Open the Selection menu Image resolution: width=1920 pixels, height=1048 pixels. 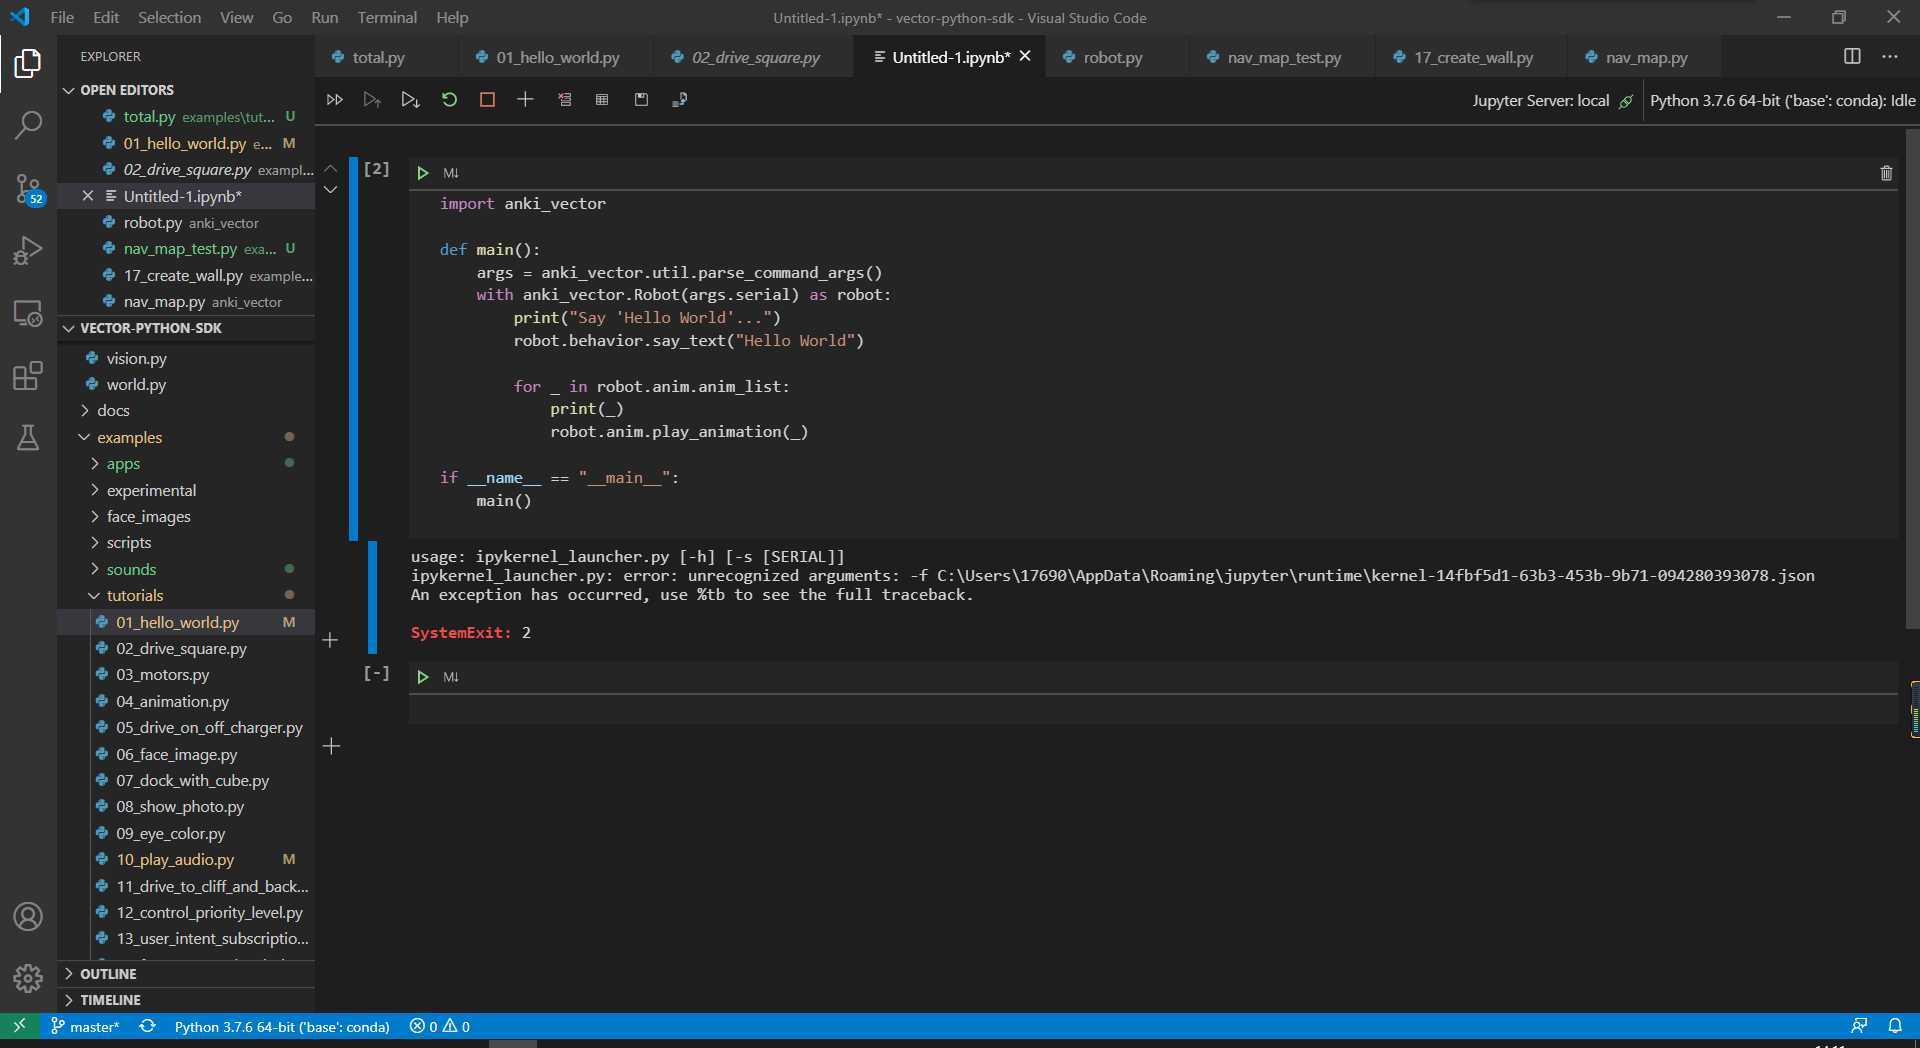tap(169, 17)
